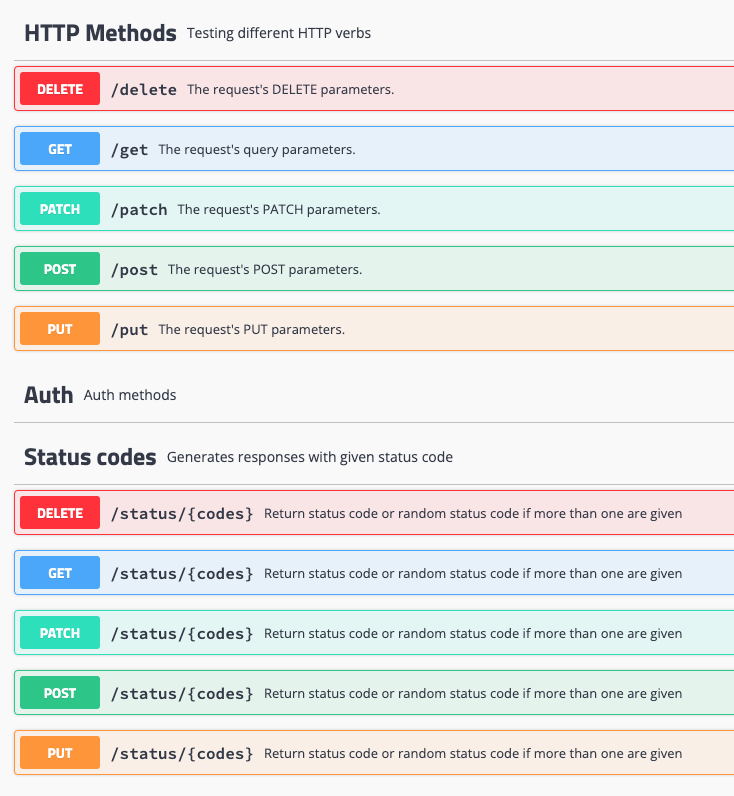The height and width of the screenshot is (796, 734).
Task: Collapse the HTTP Methods section header
Action: click(100, 33)
